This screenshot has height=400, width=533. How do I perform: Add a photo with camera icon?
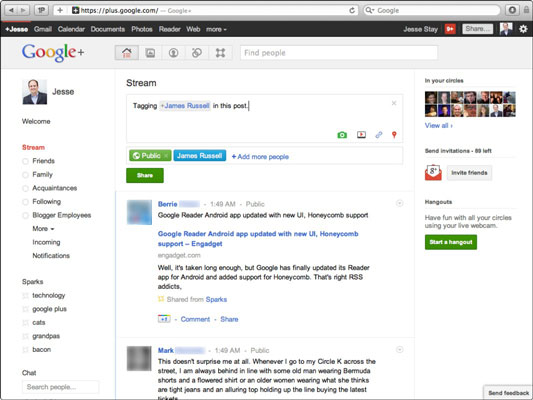(342, 135)
